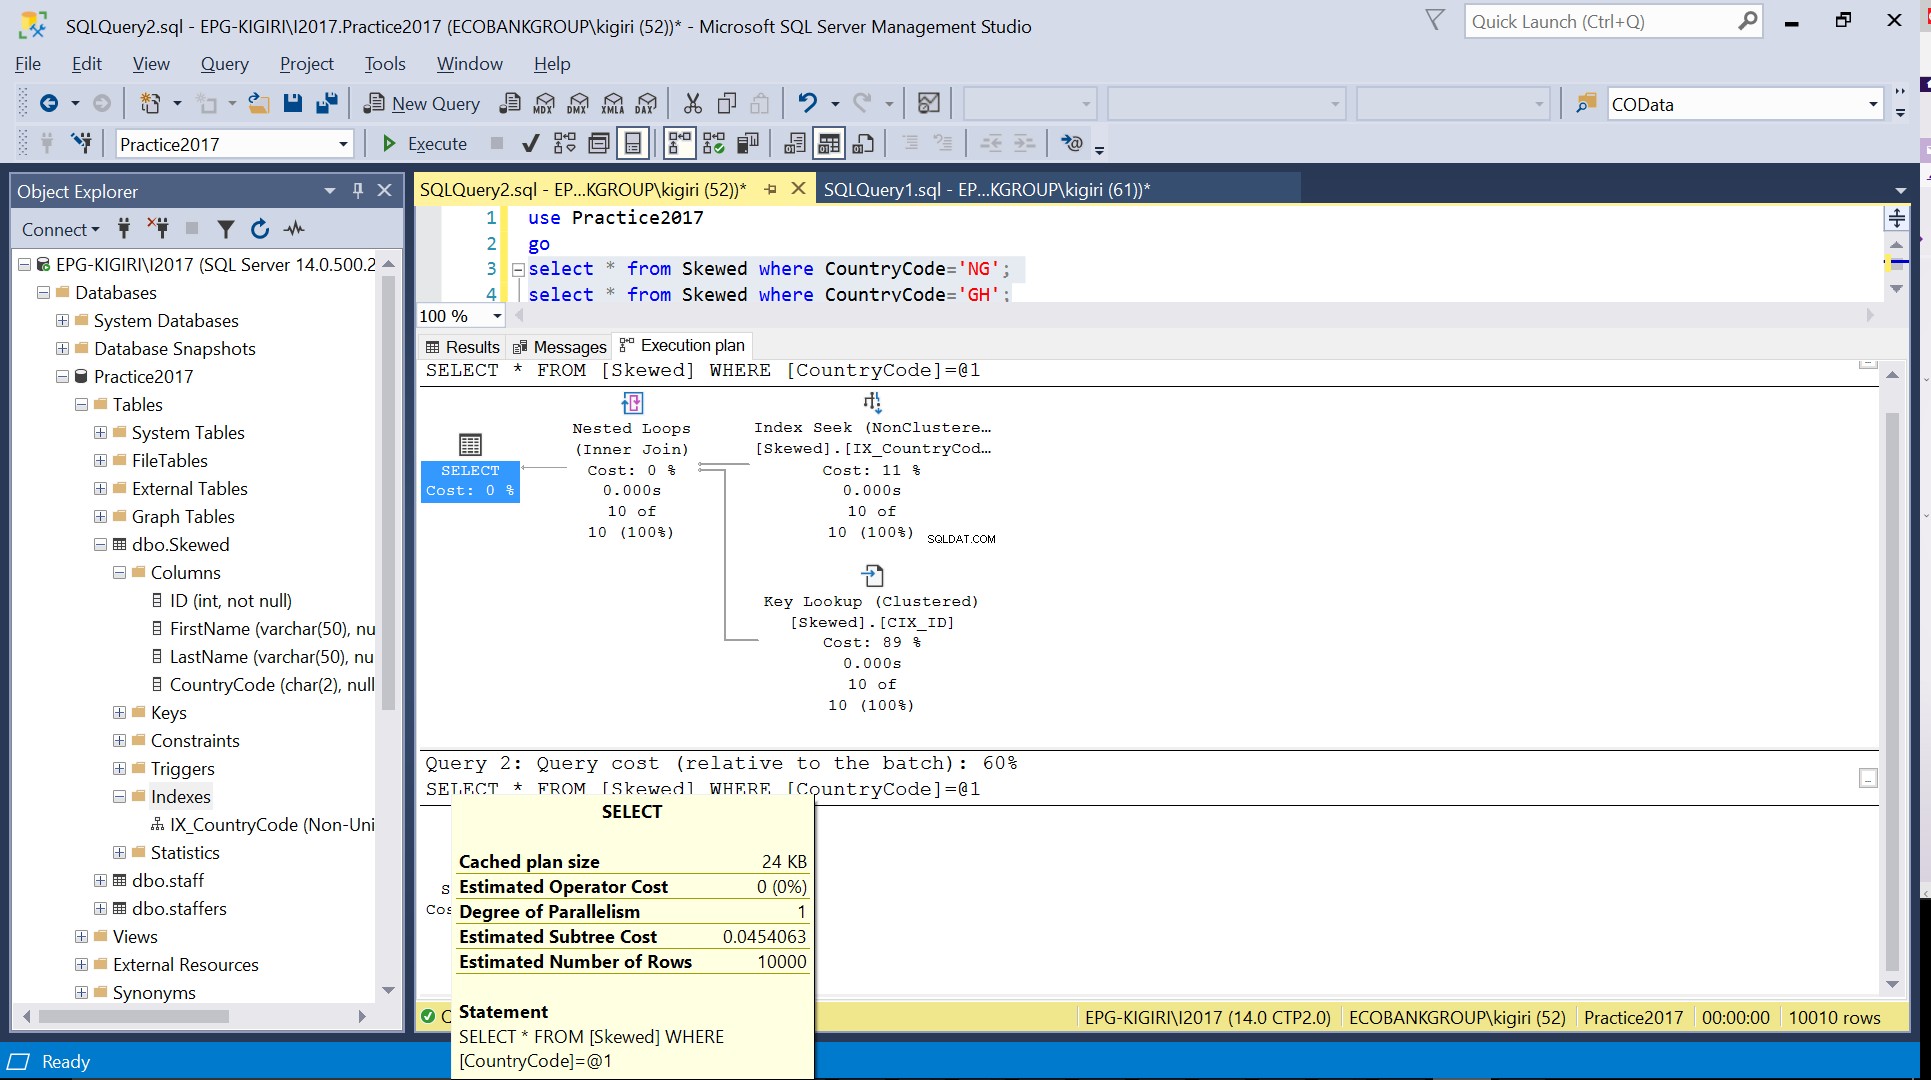Click the Cut scissors icon

693,103
